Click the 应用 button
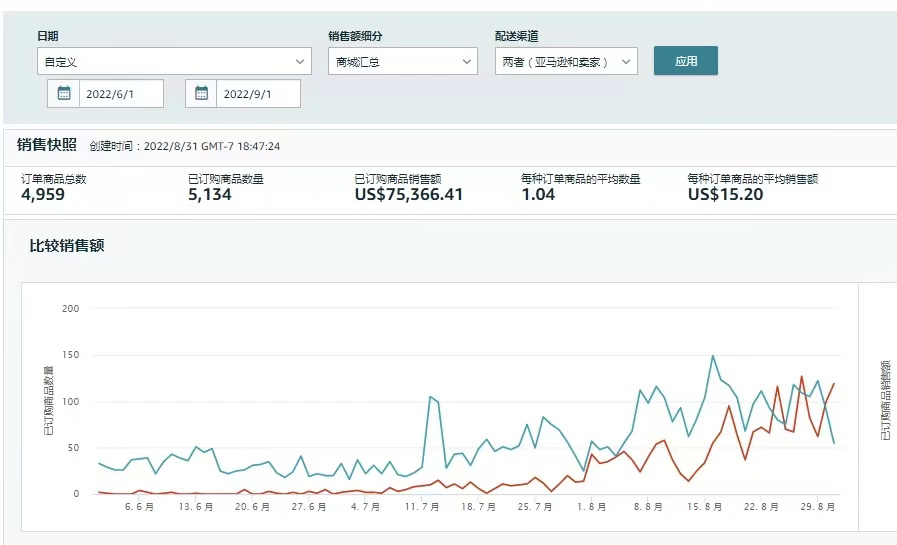The width and height of the screenshot is (897, 545). point(685,61)
